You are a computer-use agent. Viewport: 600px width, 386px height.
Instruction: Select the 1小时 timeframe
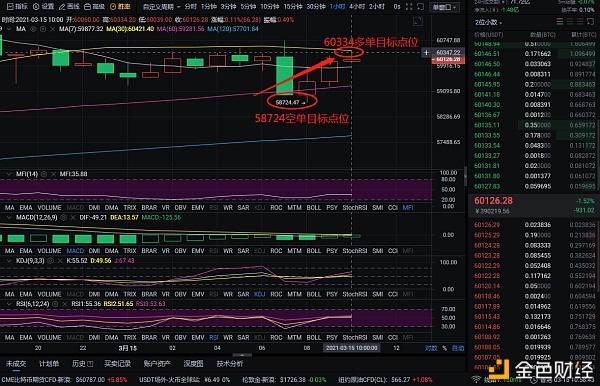[x=337, y=7]
